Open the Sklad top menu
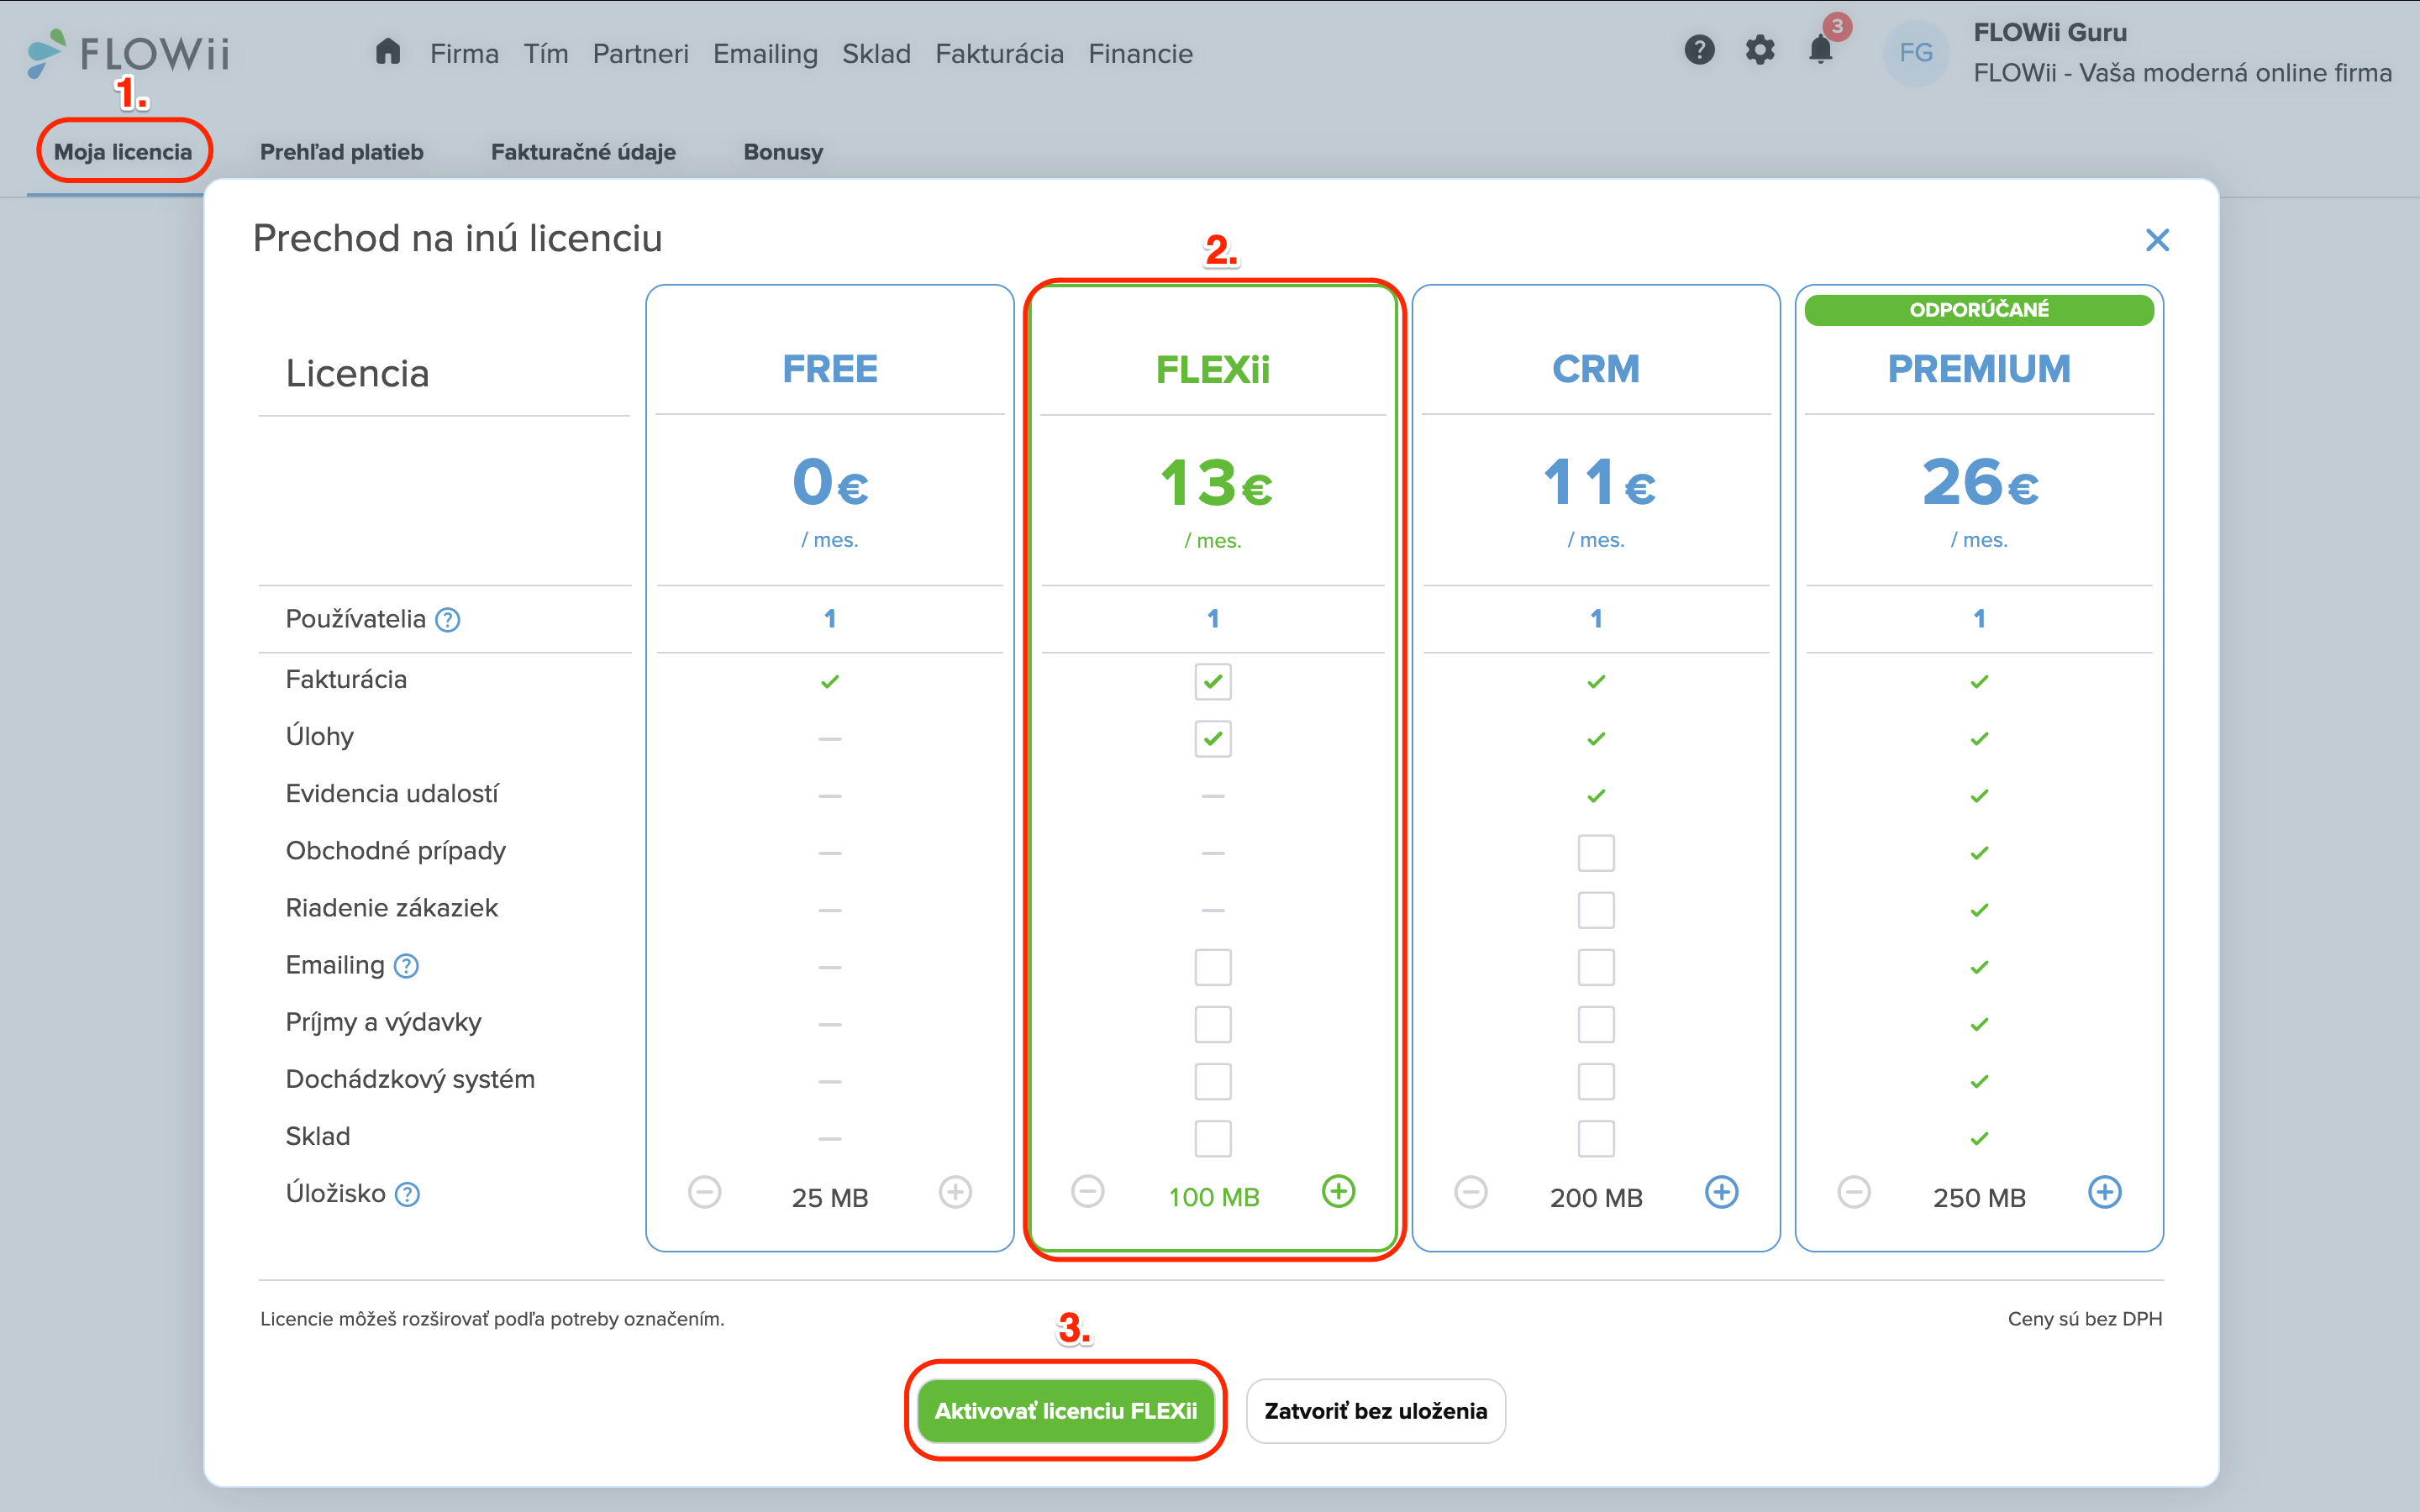 876,53
